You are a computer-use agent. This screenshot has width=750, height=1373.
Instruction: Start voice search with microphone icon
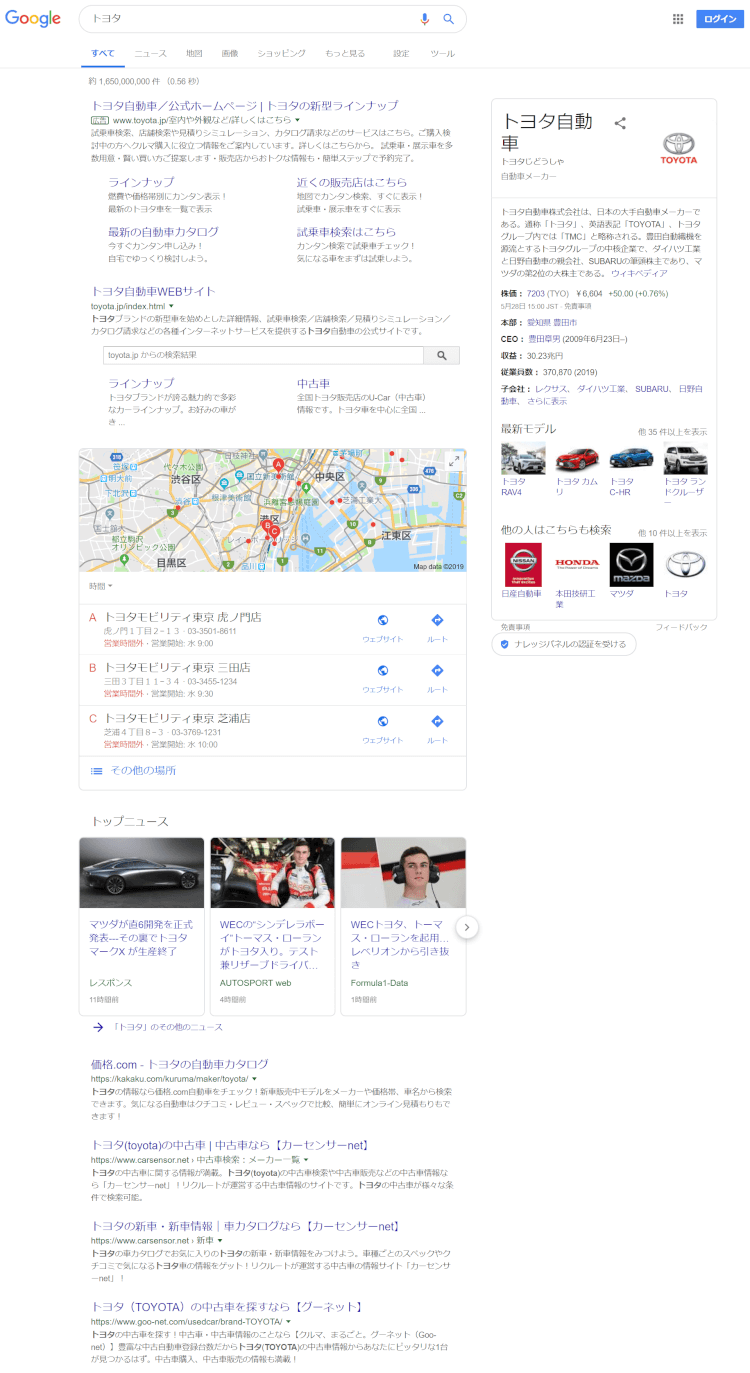pyautogui.click(x=425, y=19)
